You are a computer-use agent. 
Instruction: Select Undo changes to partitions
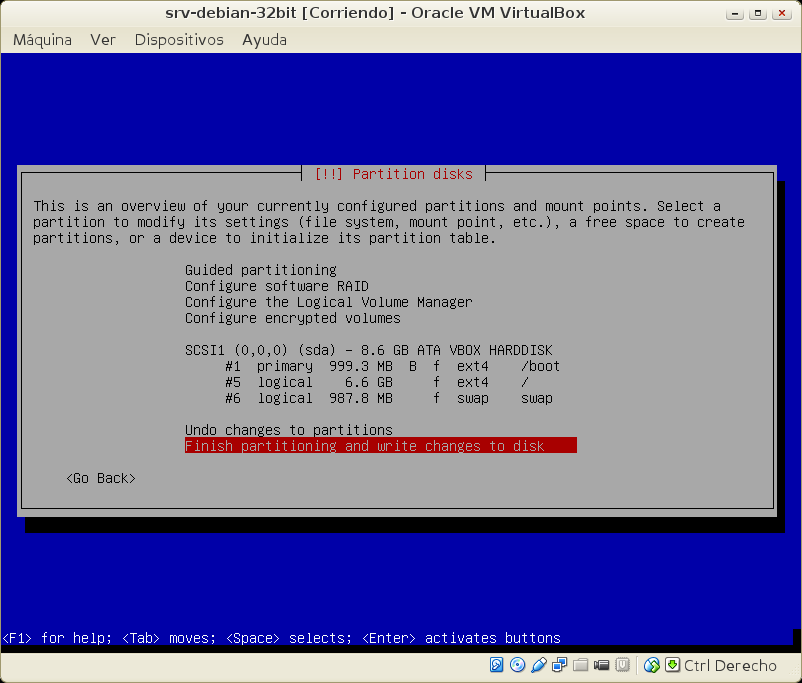288,430
